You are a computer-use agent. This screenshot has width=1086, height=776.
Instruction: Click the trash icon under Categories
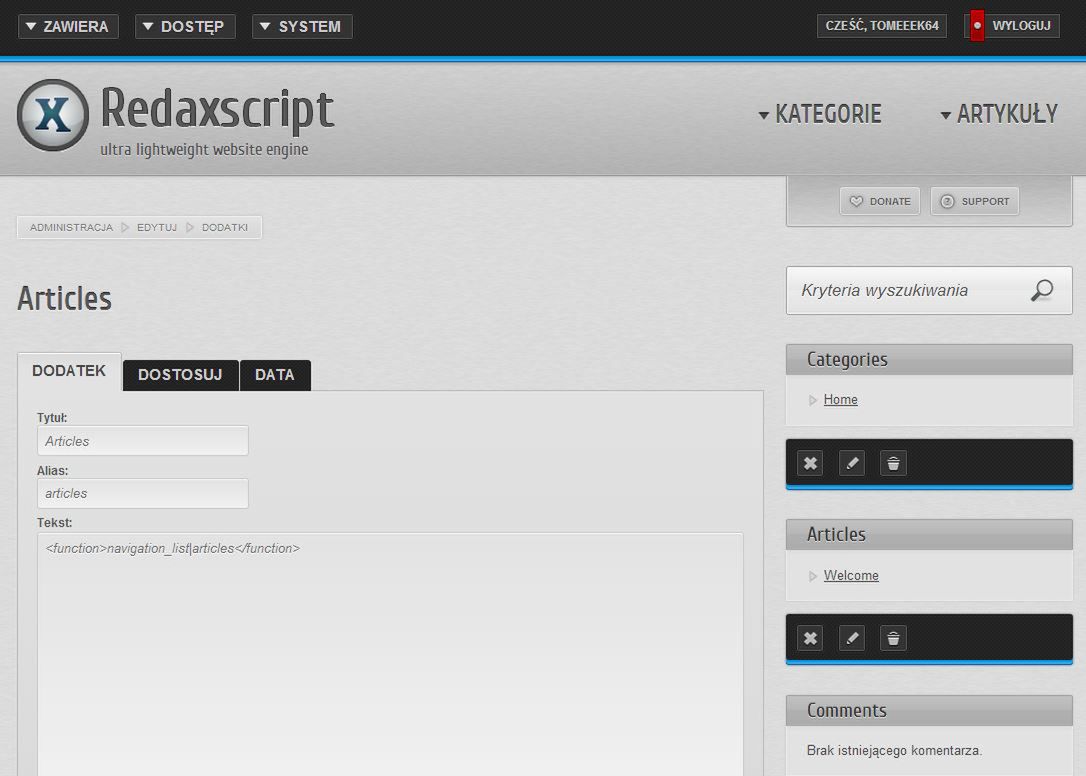click(893, 463)
